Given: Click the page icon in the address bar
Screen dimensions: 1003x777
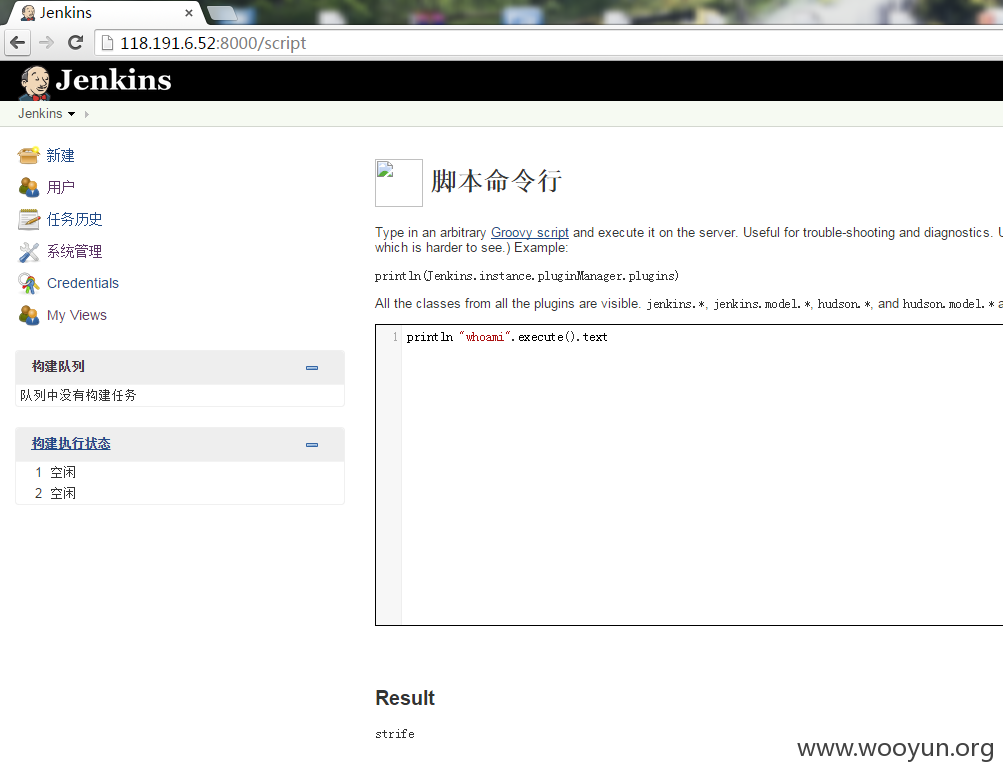Looking at the screenshot, I should [108, 43].
